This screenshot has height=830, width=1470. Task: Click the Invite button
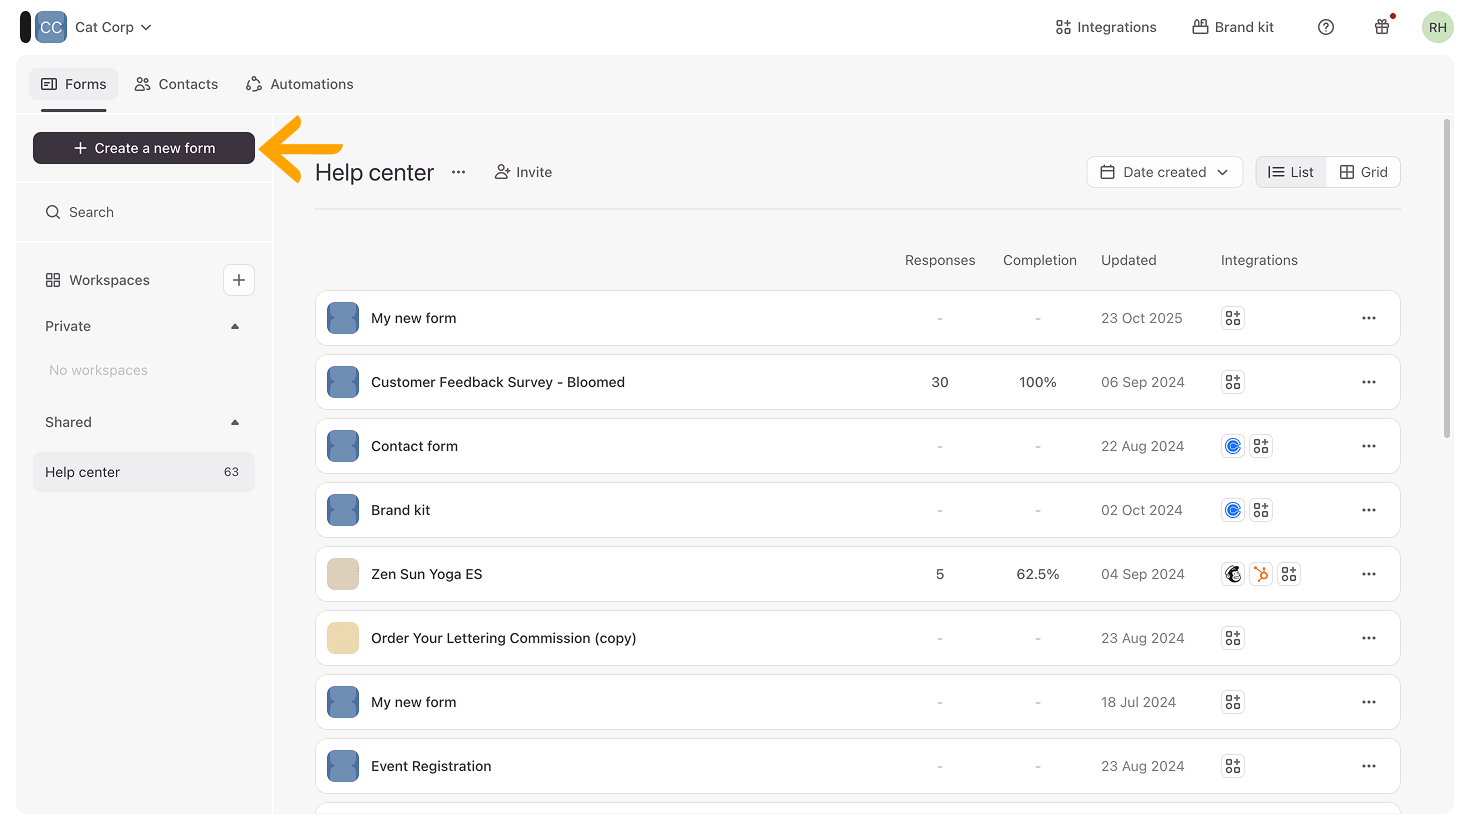click(523, 172)
